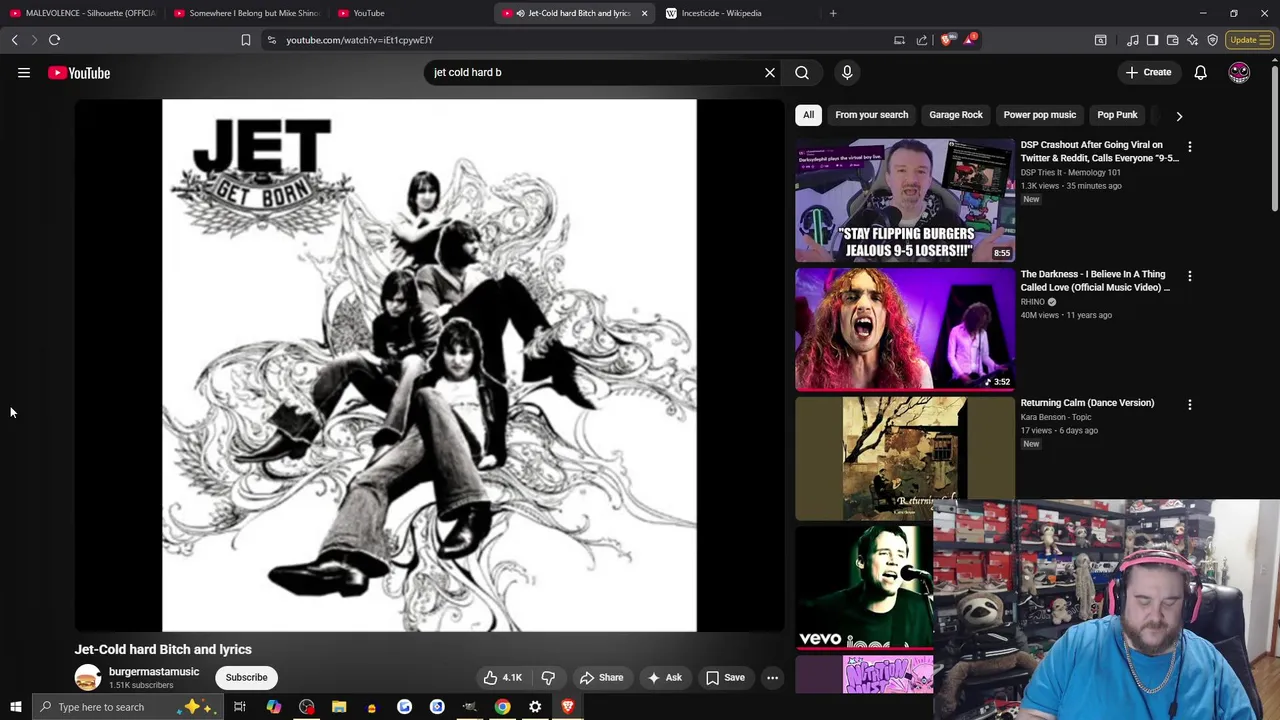The width and height of the screenshot is (1280, 720).
Task: Click the Share button
Action: point(601,677)
